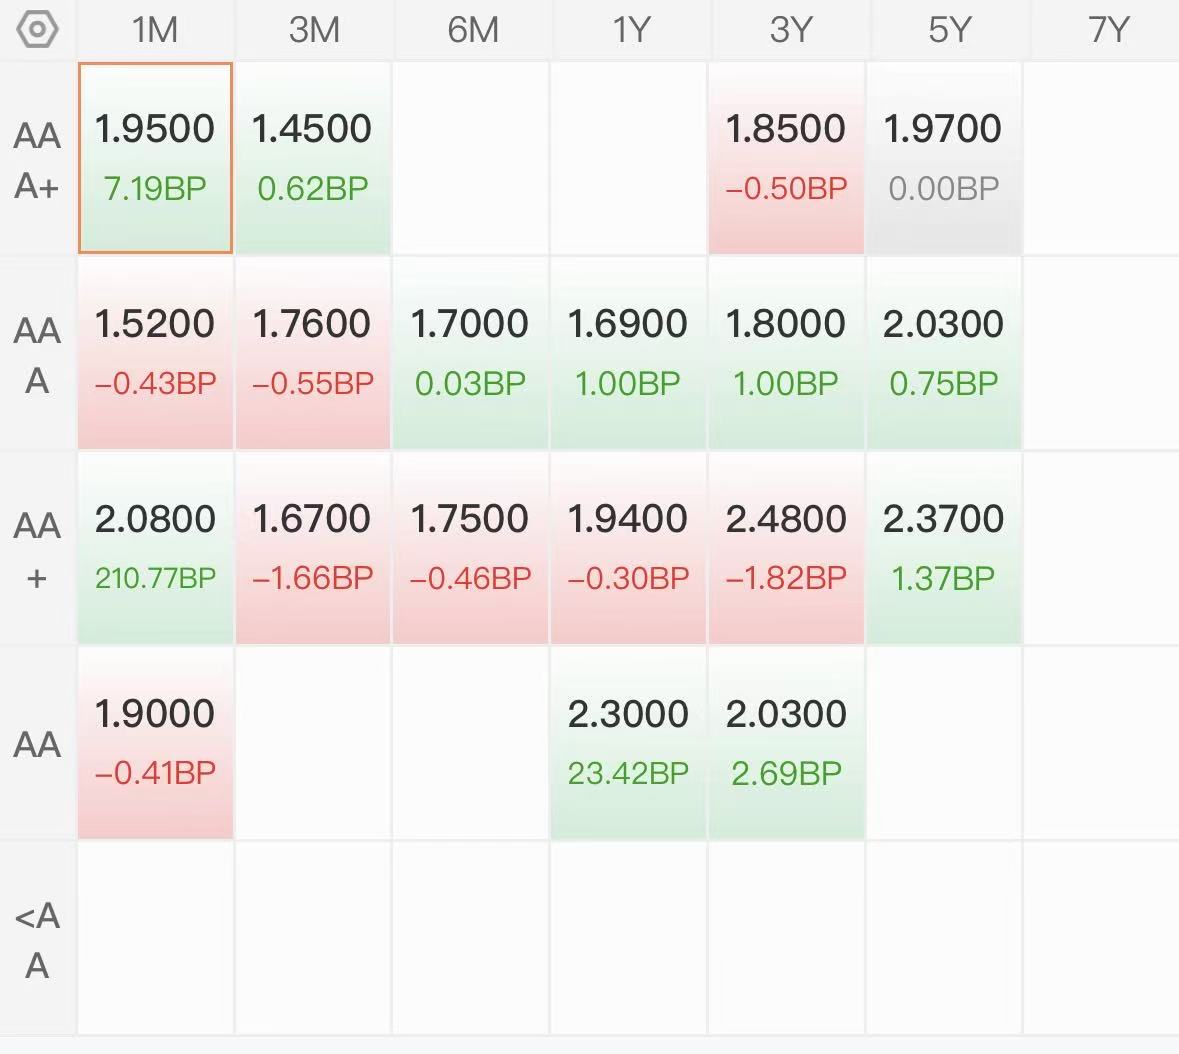1179x1054 pixels.
Task: Open the AAA+ 3M cell 1.4500
Action: point(313,158)
